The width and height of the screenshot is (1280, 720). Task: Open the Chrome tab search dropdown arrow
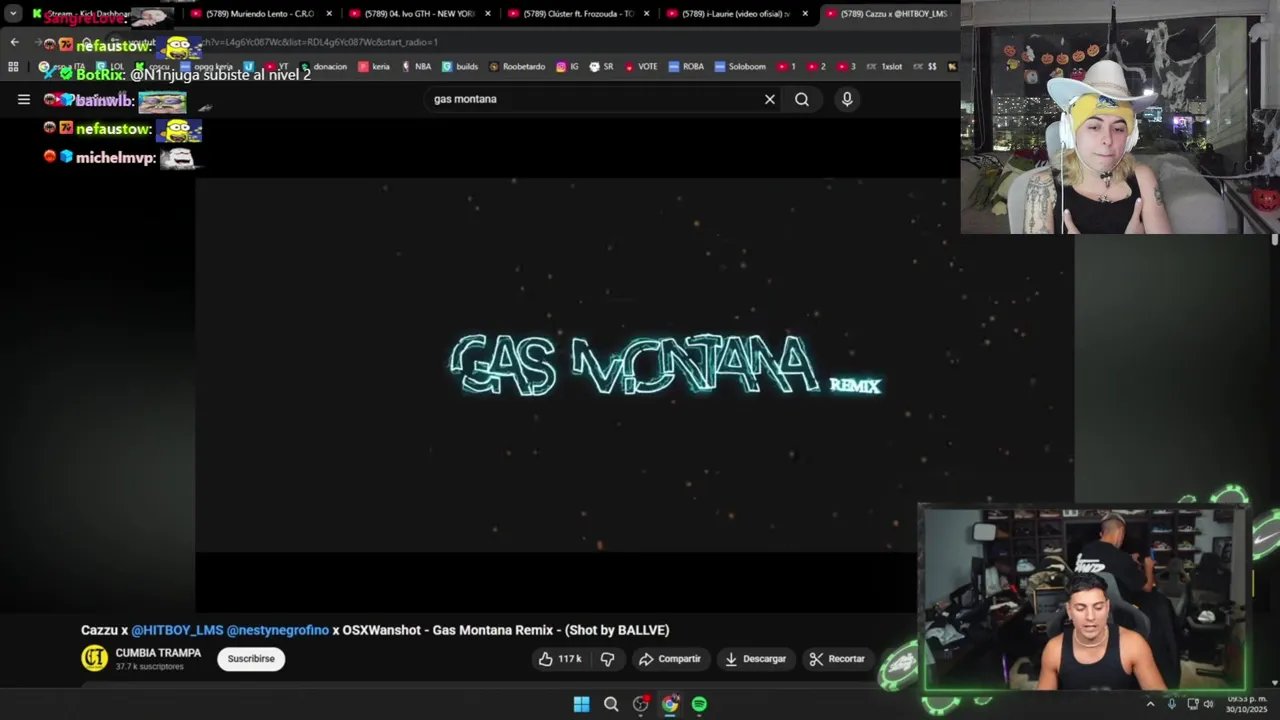click(13, 14)
